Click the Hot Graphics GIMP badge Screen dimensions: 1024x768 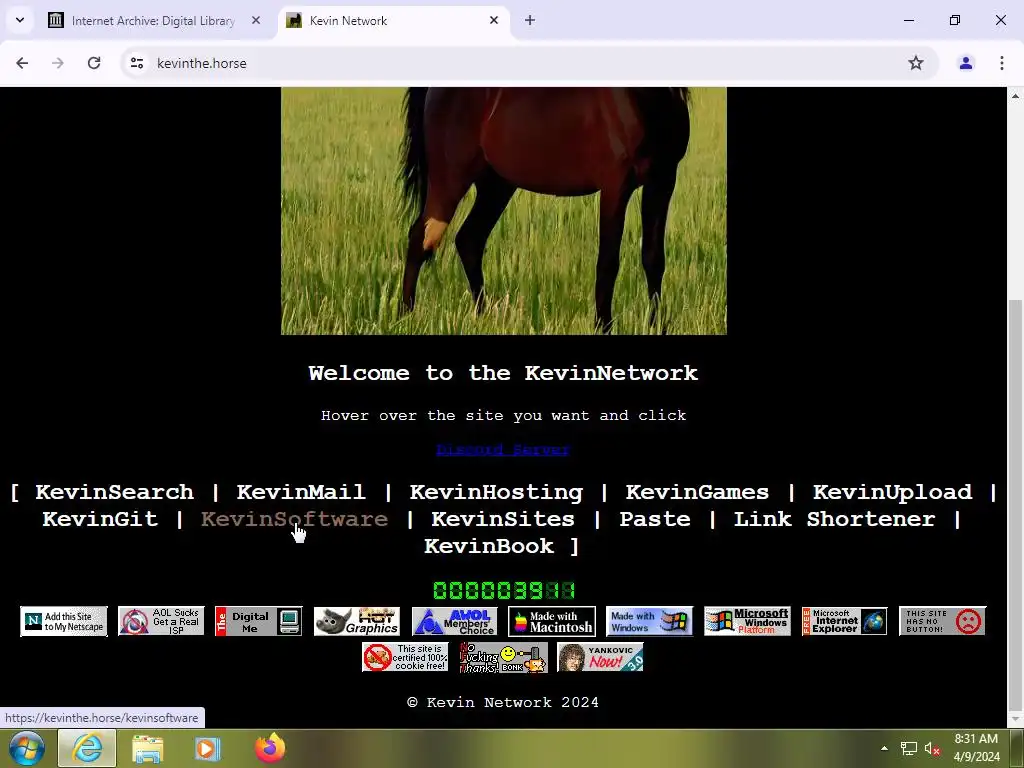click(357, 621)
